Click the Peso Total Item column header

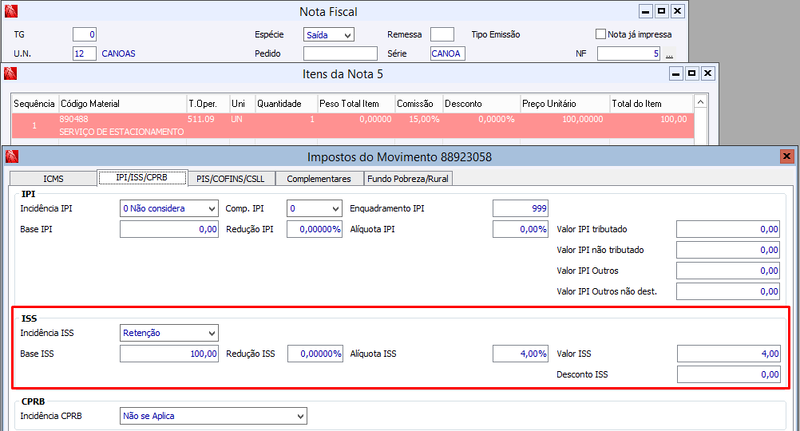pyautogui.click(x=356, y=104)
